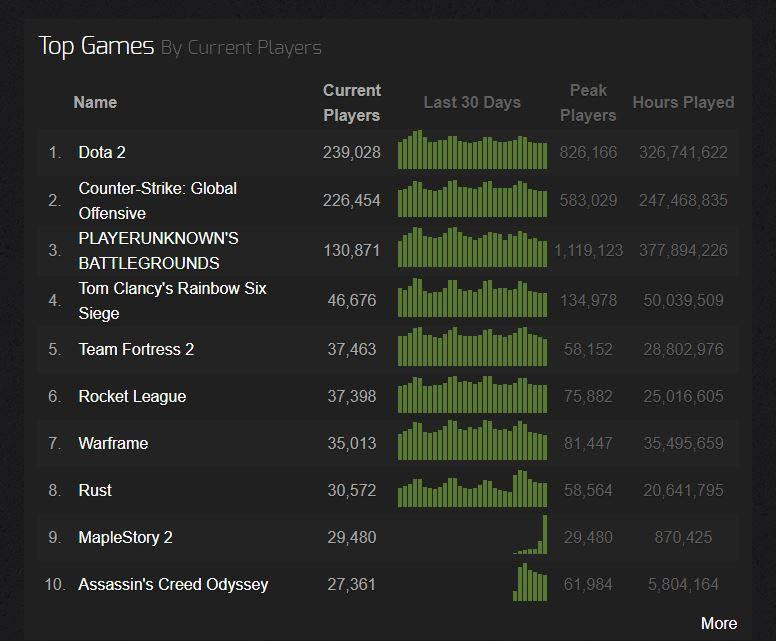Click peak players value 61,984

coord(588,584)
